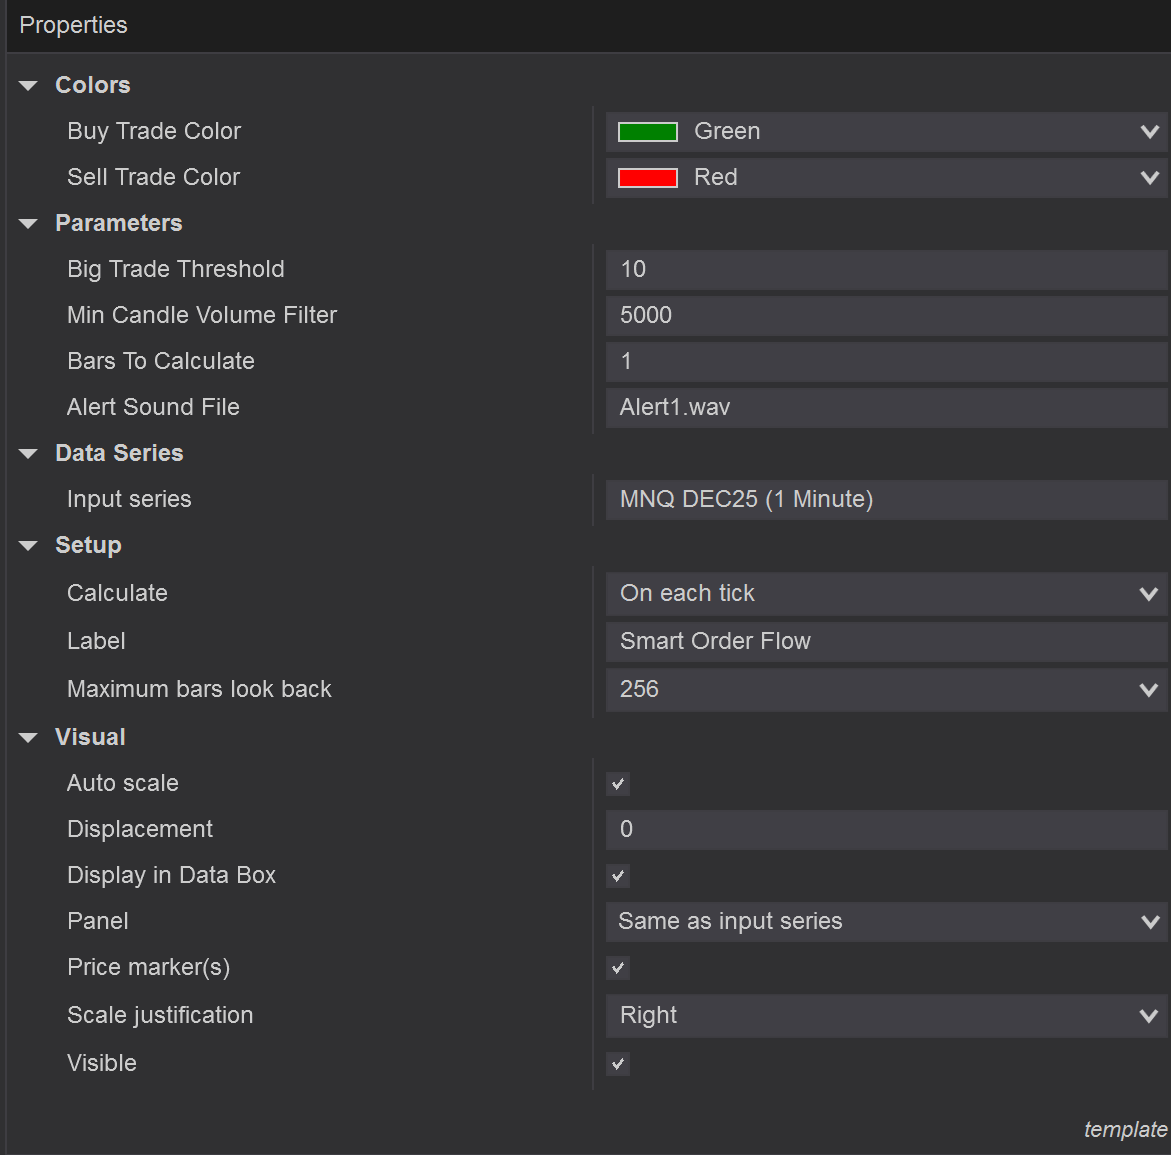The height and width of the screenshot is (1155, 1171).
Task: Collapse the Setup section triangle
Action: point(28,546)
